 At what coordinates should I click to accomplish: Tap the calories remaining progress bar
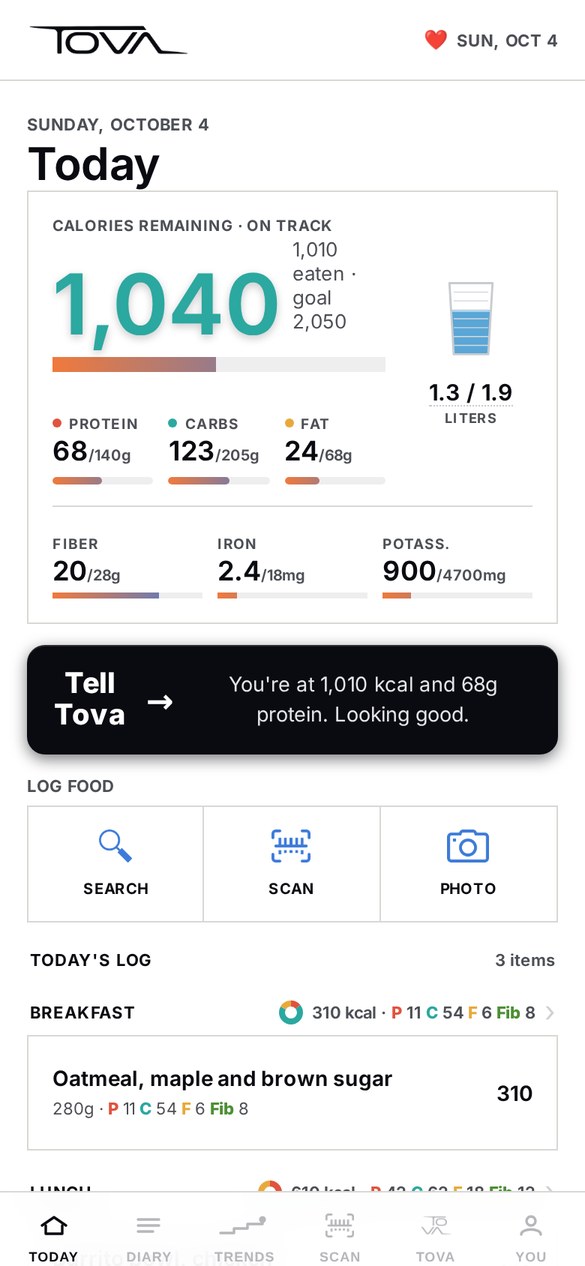(x=218, y=364)
